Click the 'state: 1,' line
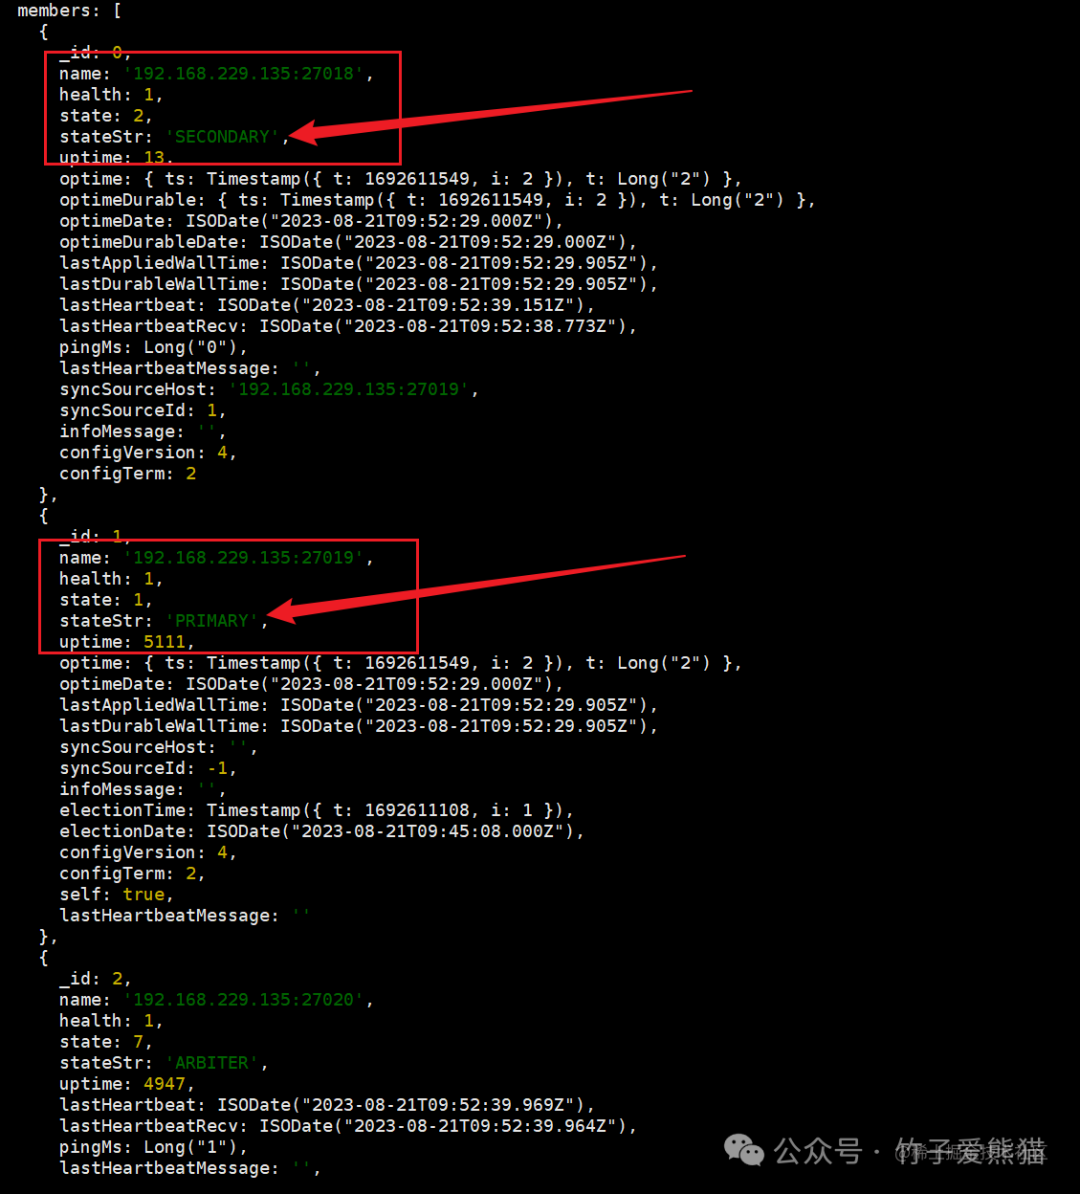The width and height of the screenshot is (1080, 1194). coord(106,600)
